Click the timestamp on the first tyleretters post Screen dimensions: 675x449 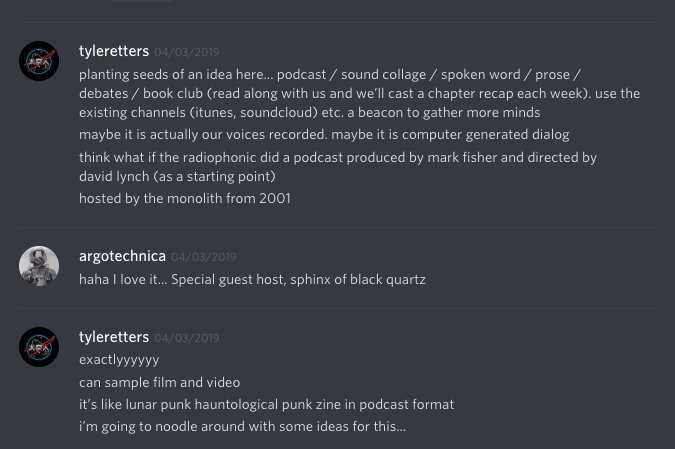click(187, 52)
